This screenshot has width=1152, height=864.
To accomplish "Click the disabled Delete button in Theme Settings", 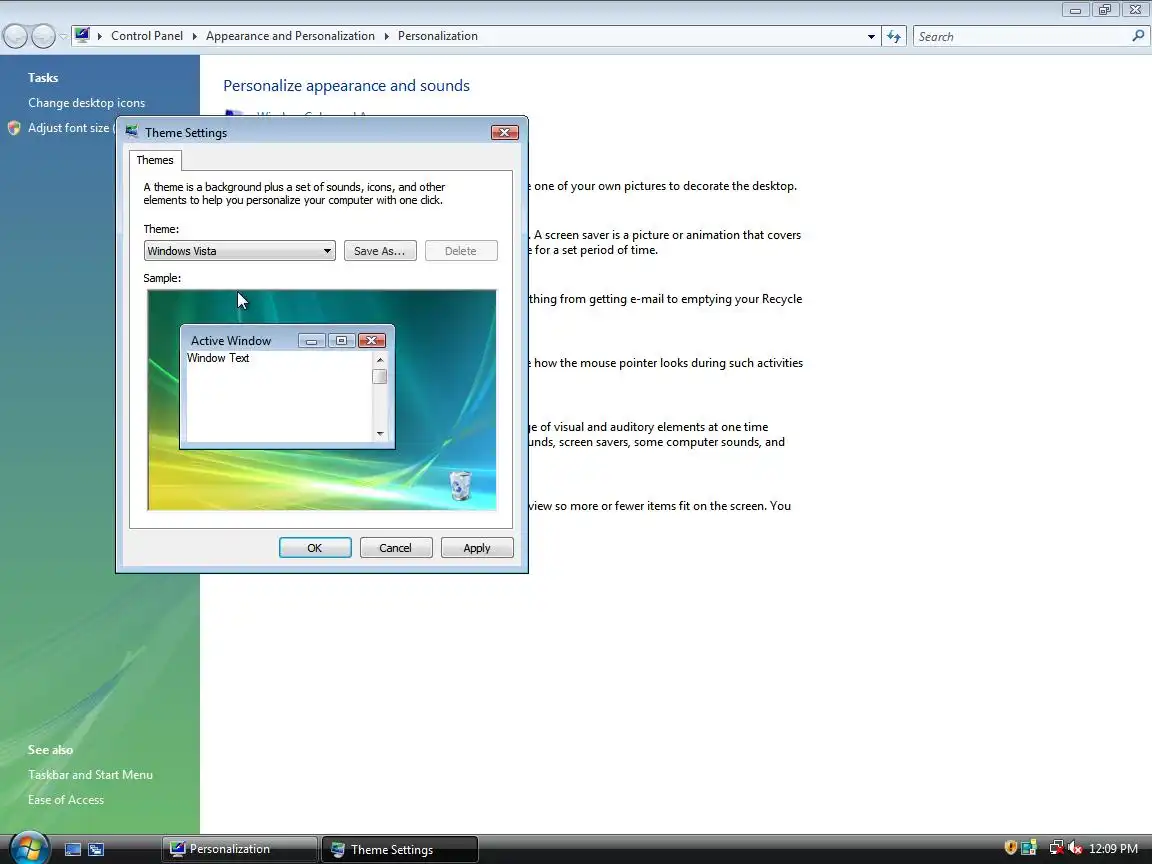I will point(461,251).
